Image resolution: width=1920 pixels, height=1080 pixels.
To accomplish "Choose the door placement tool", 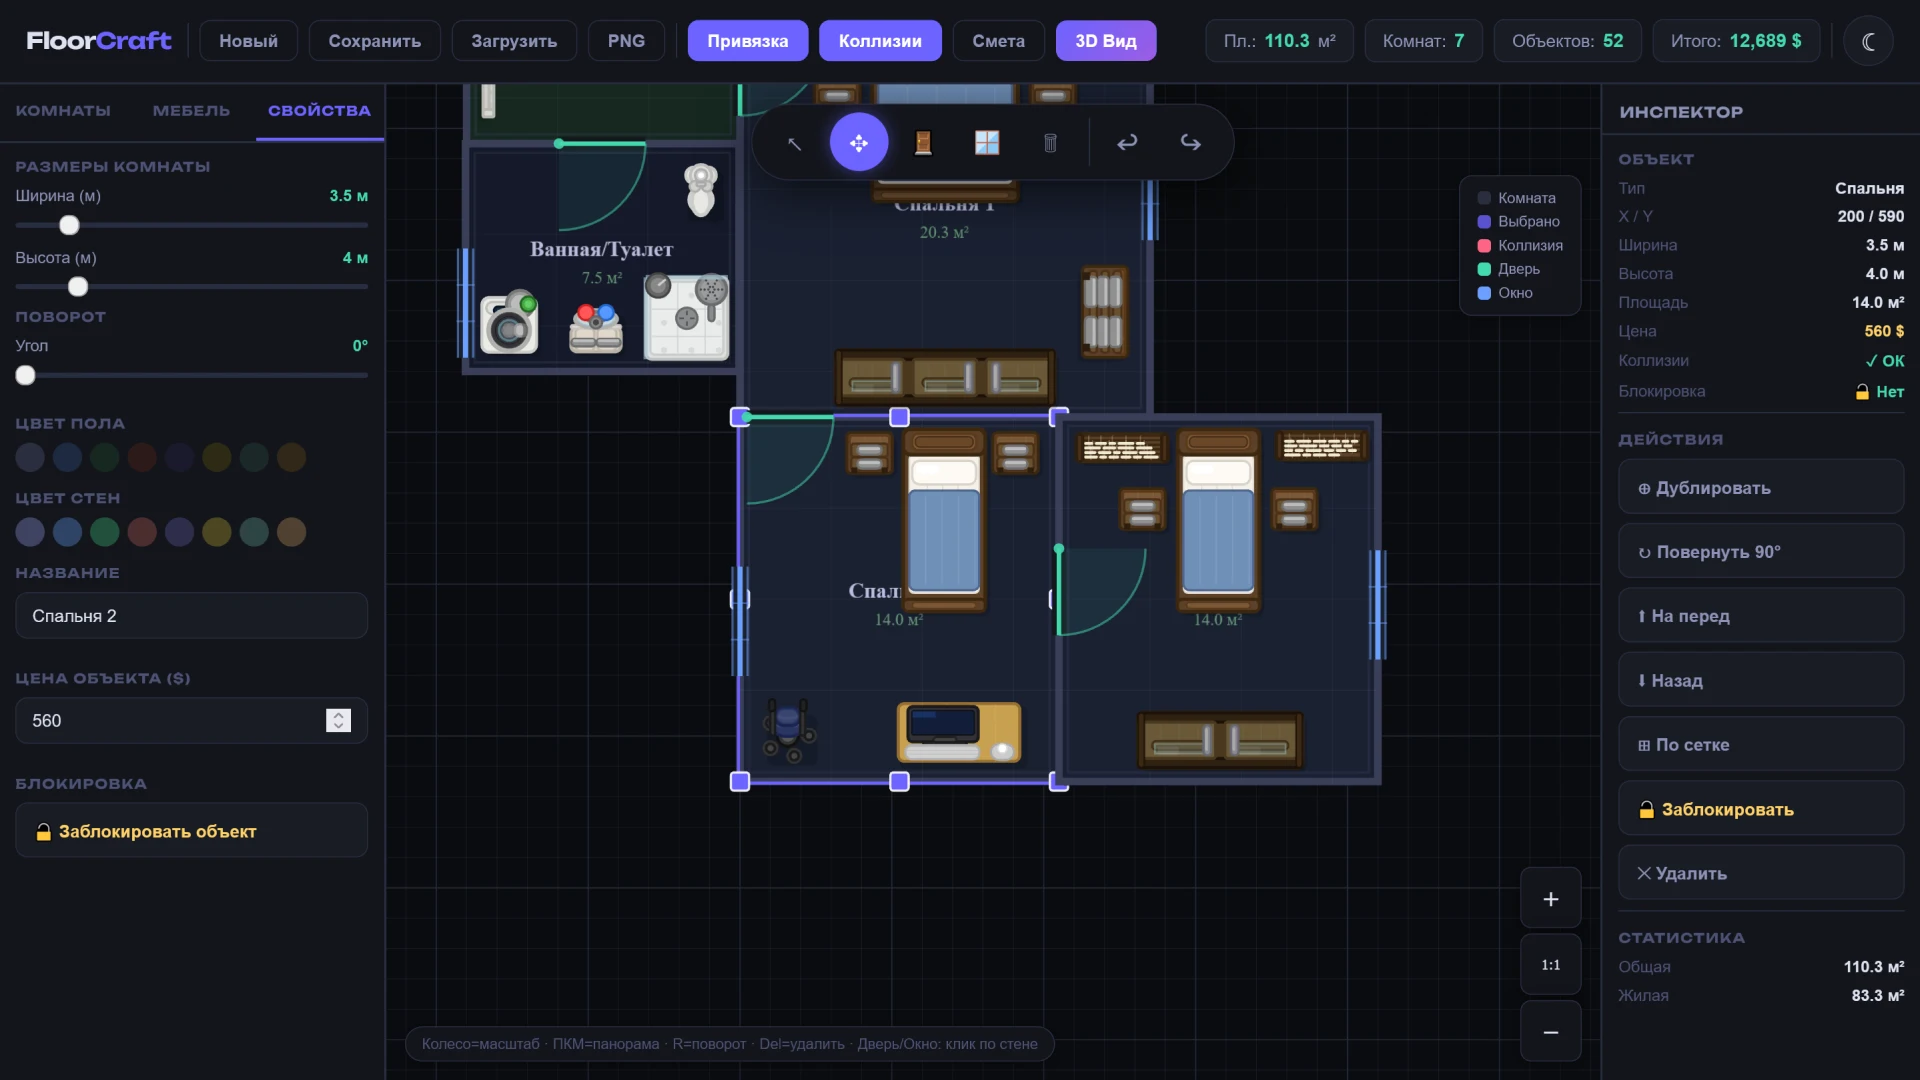I will [923, 143].
